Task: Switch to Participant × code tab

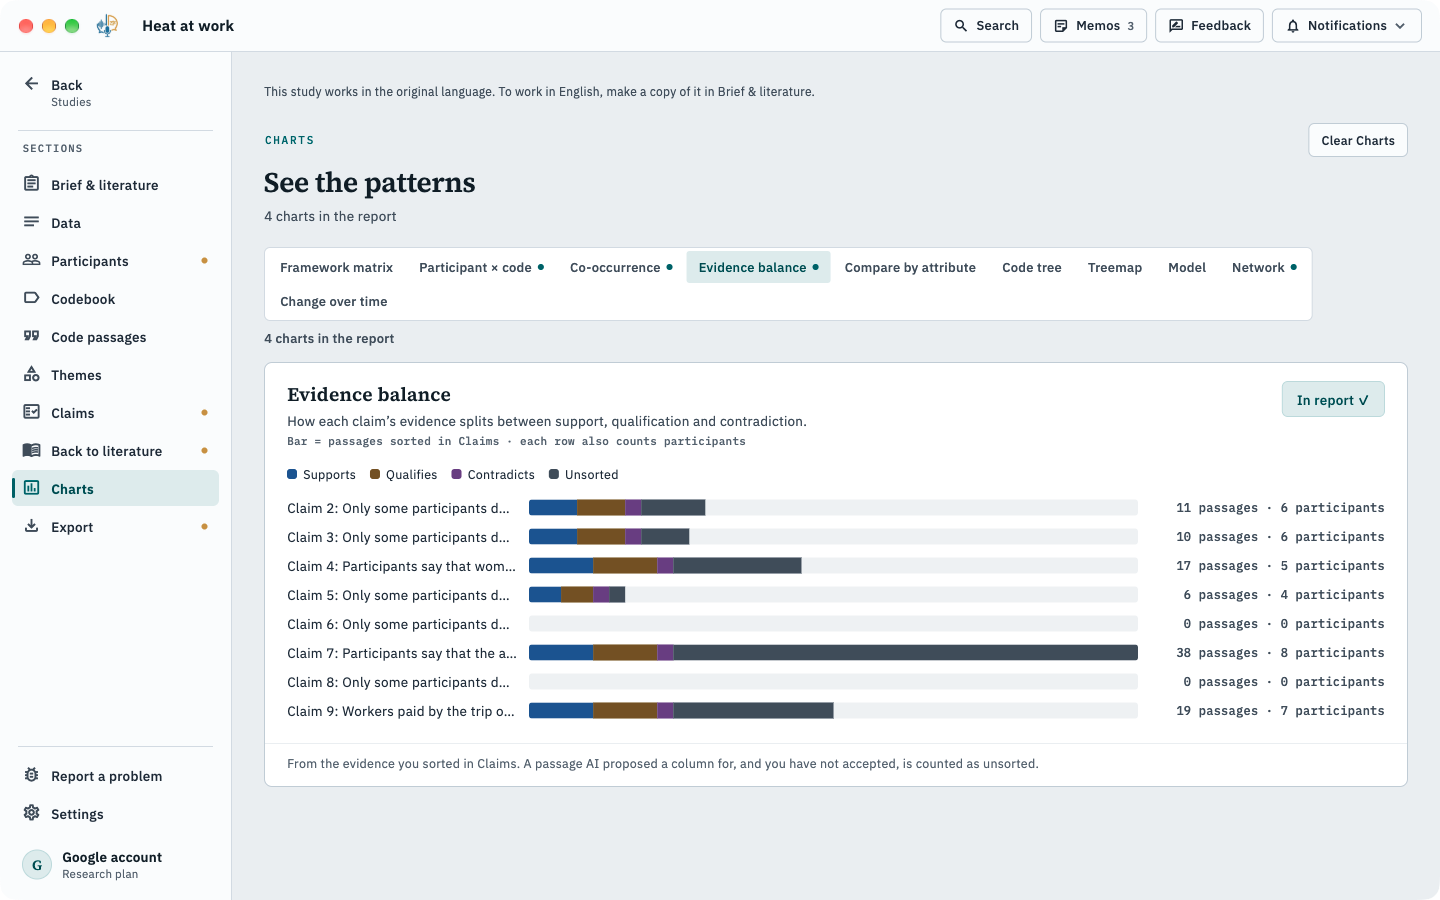Action: [x=481, y=267]
